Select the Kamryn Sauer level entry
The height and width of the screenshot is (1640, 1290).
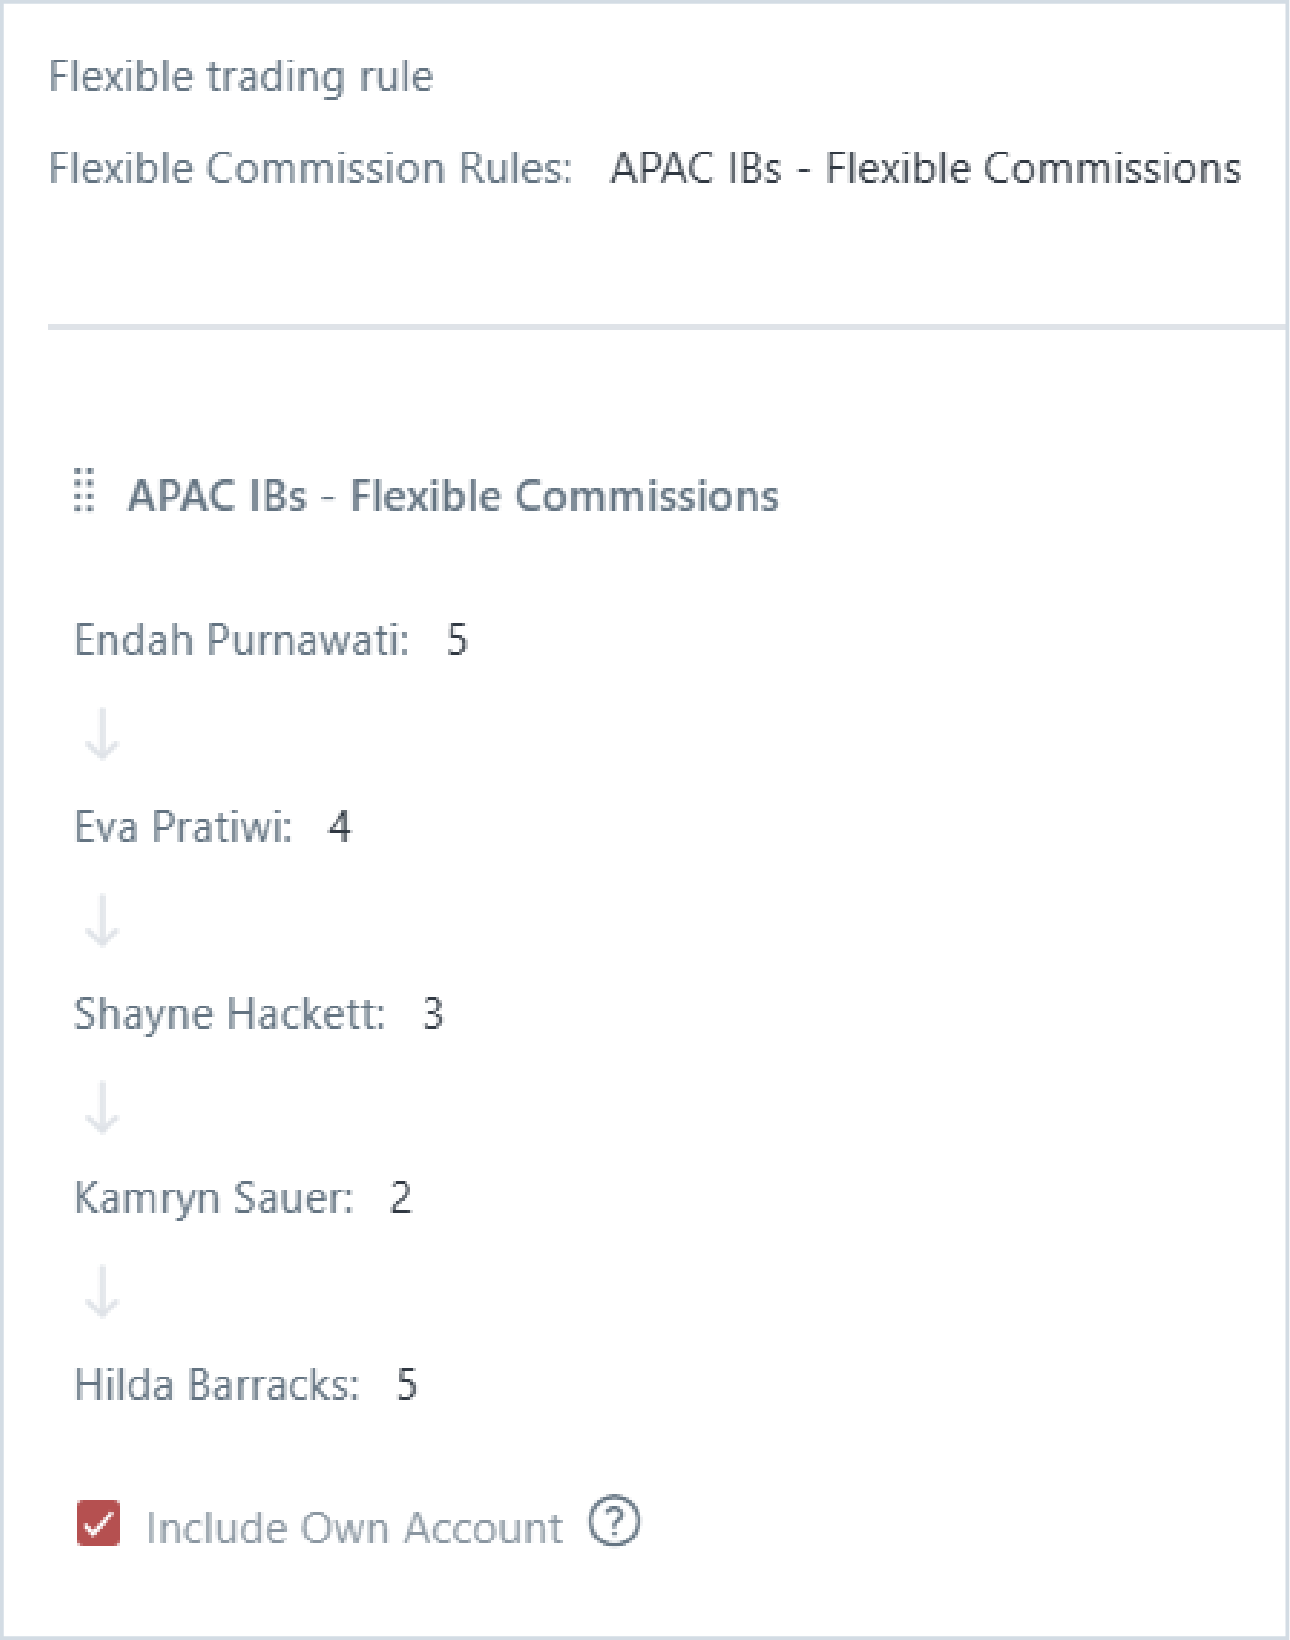(x=213, y=1198)
